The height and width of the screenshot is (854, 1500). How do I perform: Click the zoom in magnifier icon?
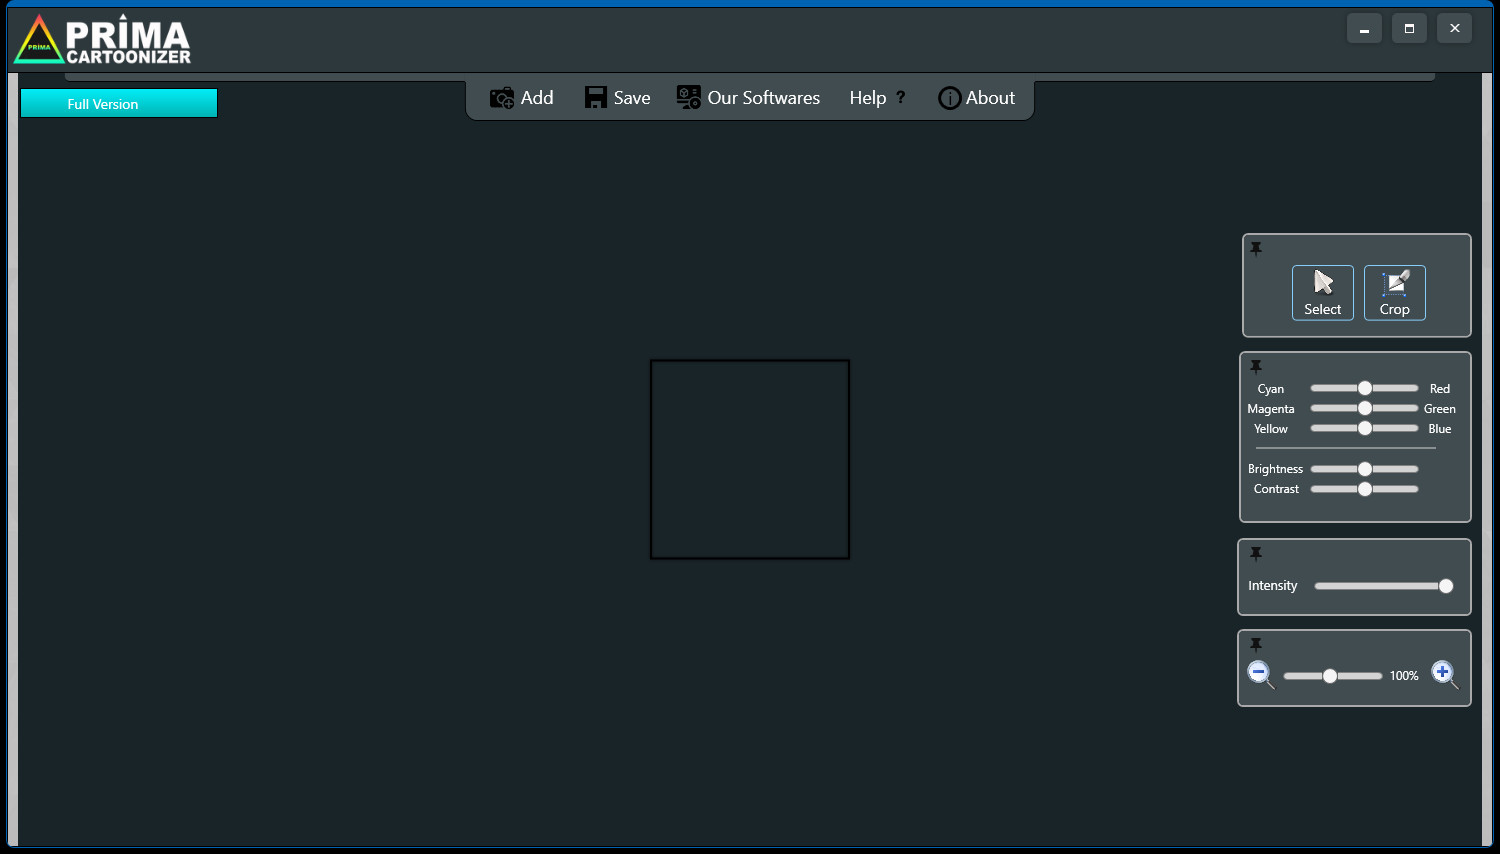point(1444,675)
